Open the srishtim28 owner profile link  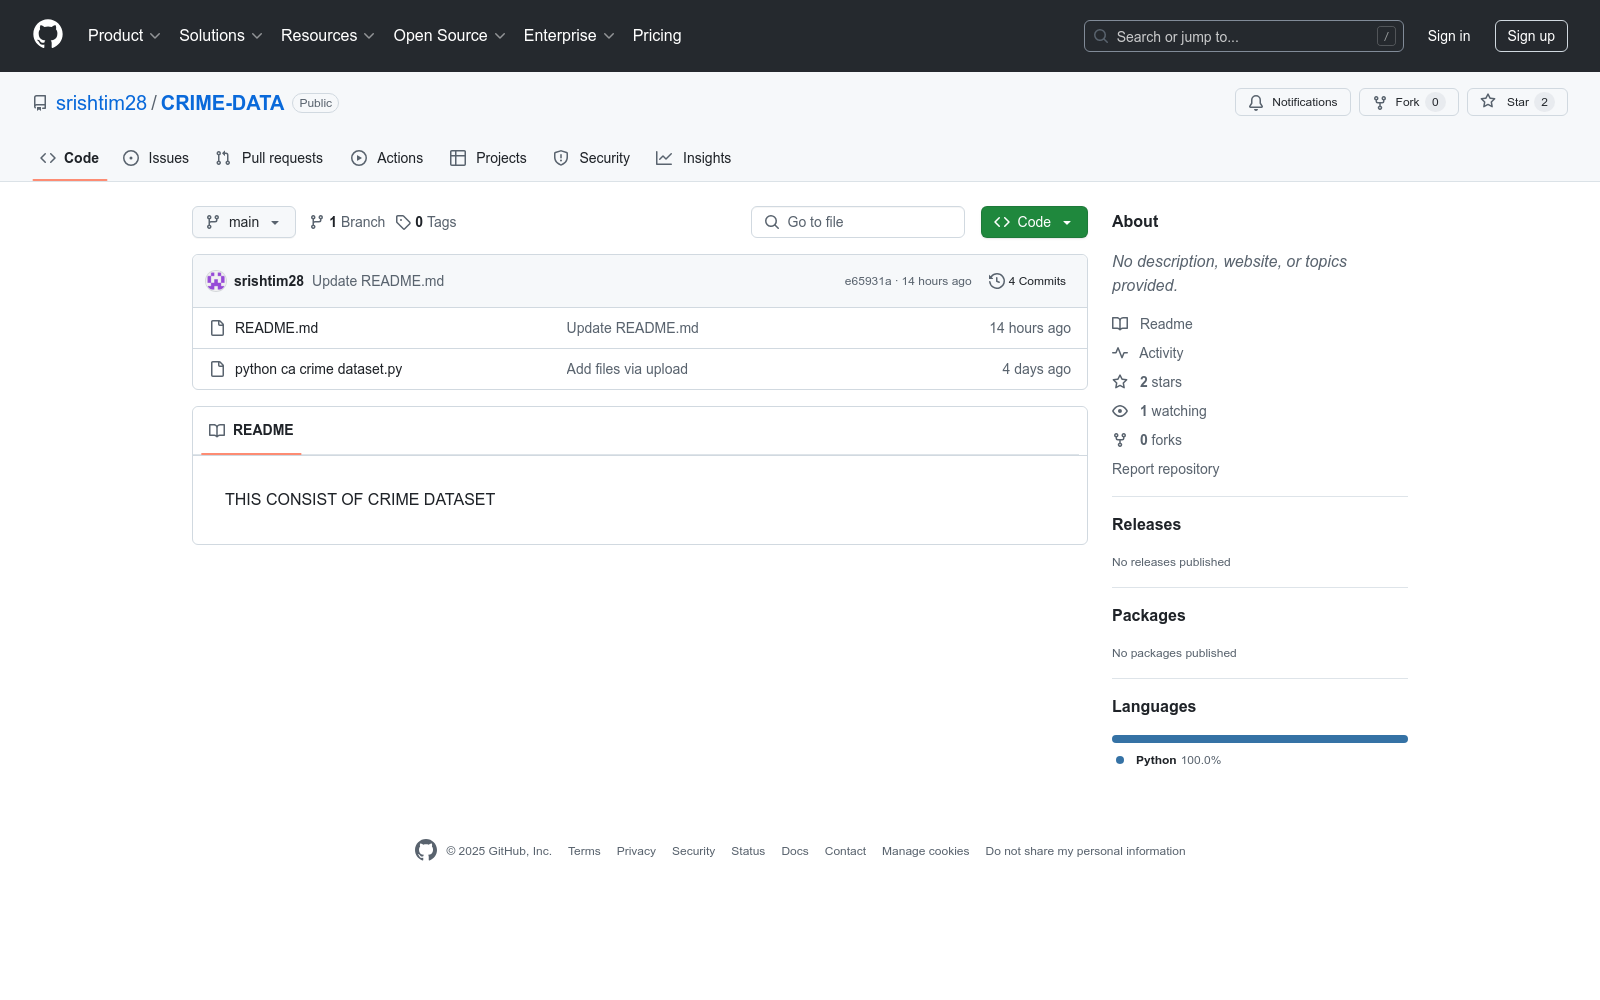pos(101,103)
